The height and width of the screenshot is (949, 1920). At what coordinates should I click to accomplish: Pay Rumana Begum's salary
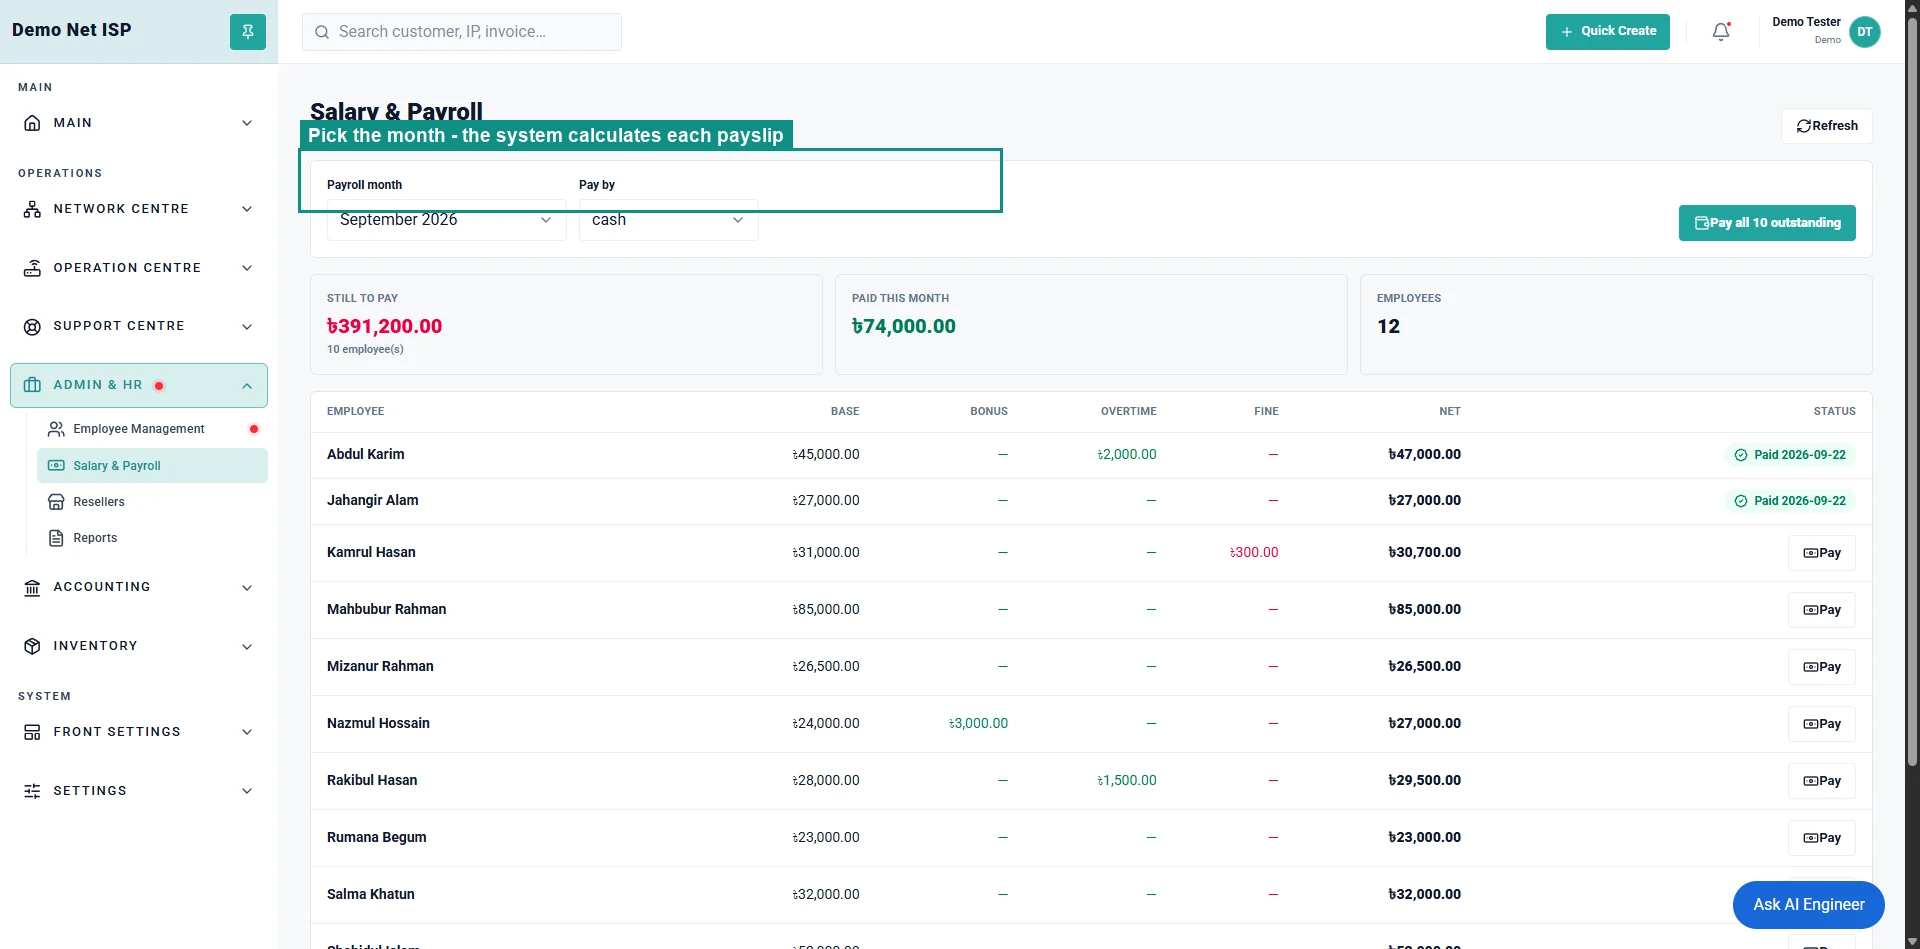(1821, 838)
